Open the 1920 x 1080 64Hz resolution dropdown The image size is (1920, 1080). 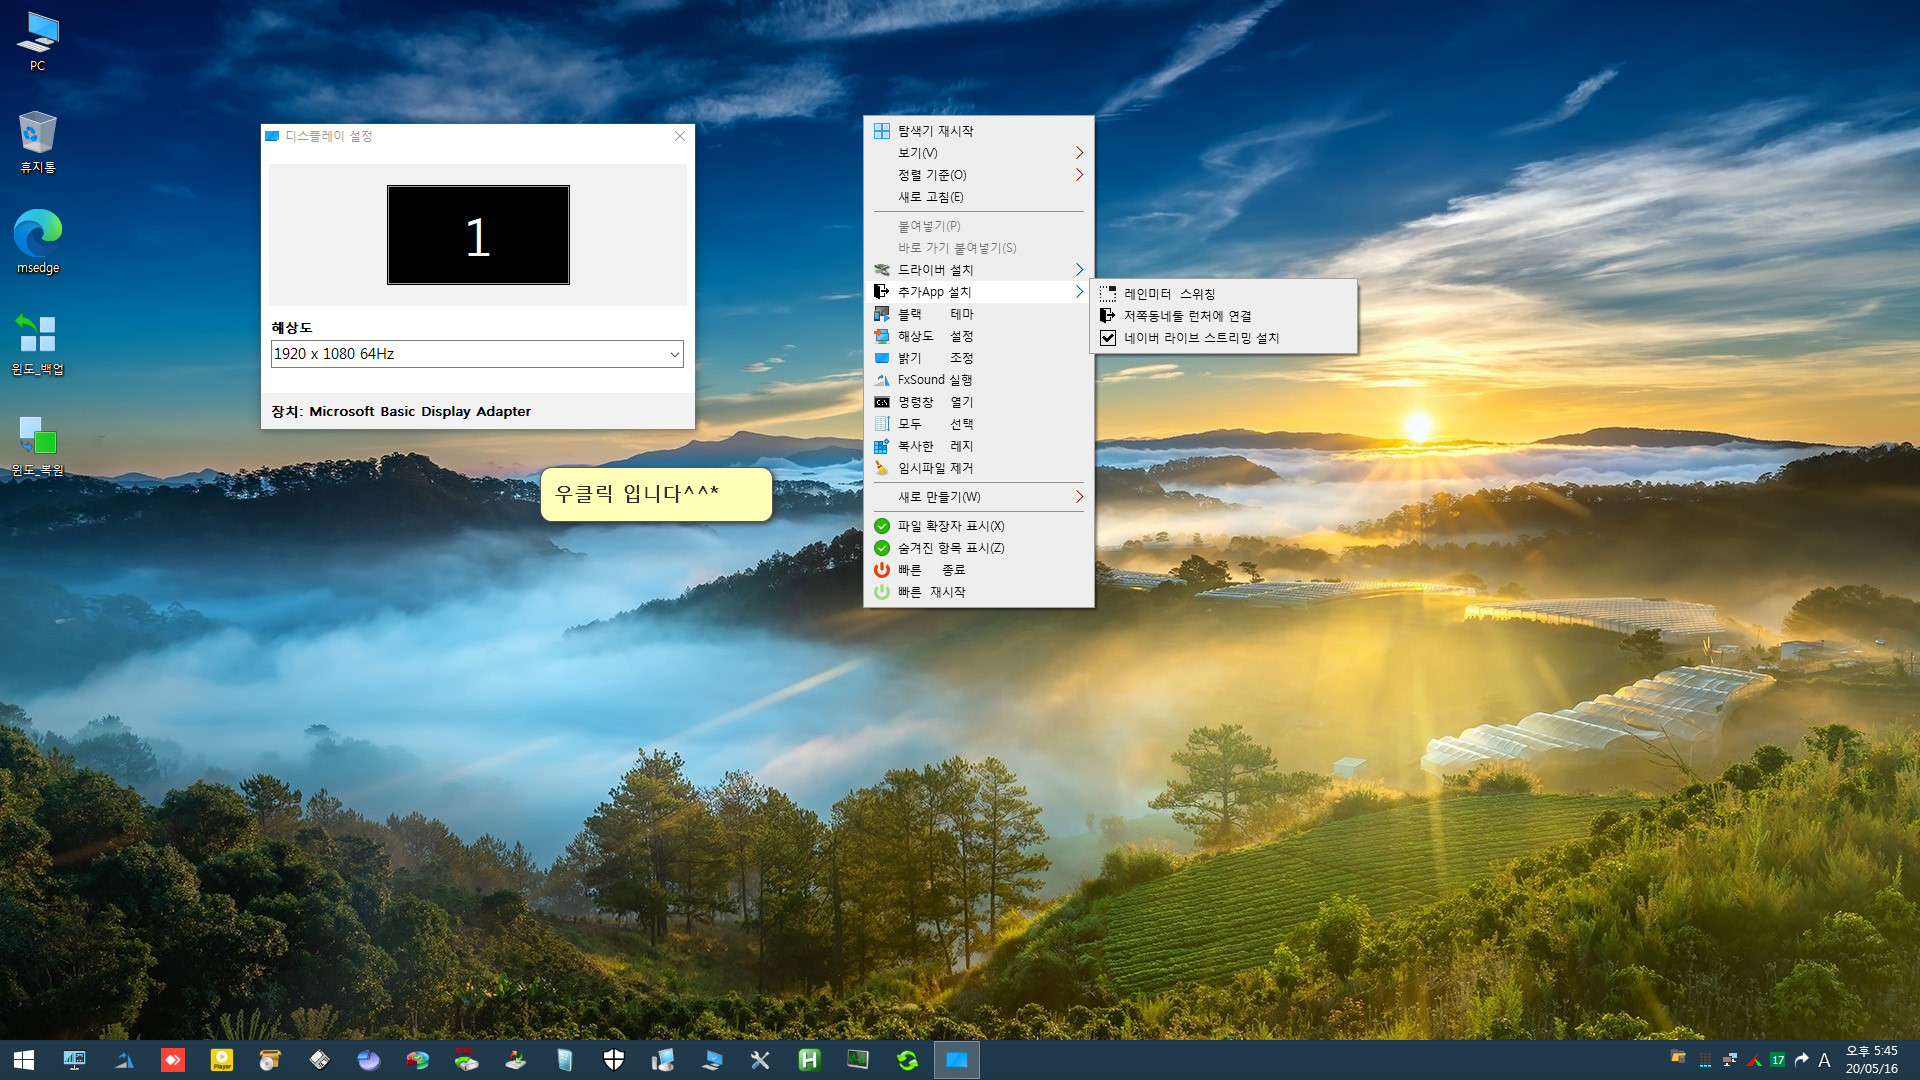click(477, 354)
